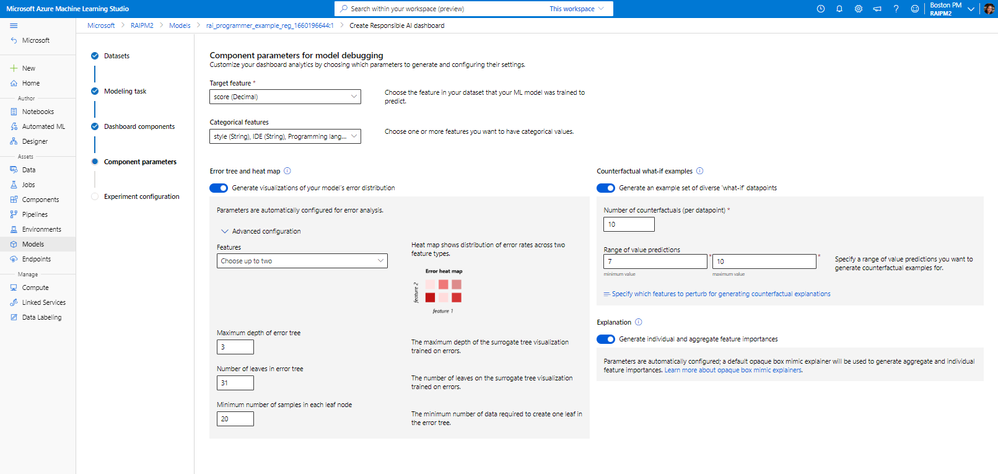Open the Pipelines icon
Viewport: 998px width, 474px height.
14,214
